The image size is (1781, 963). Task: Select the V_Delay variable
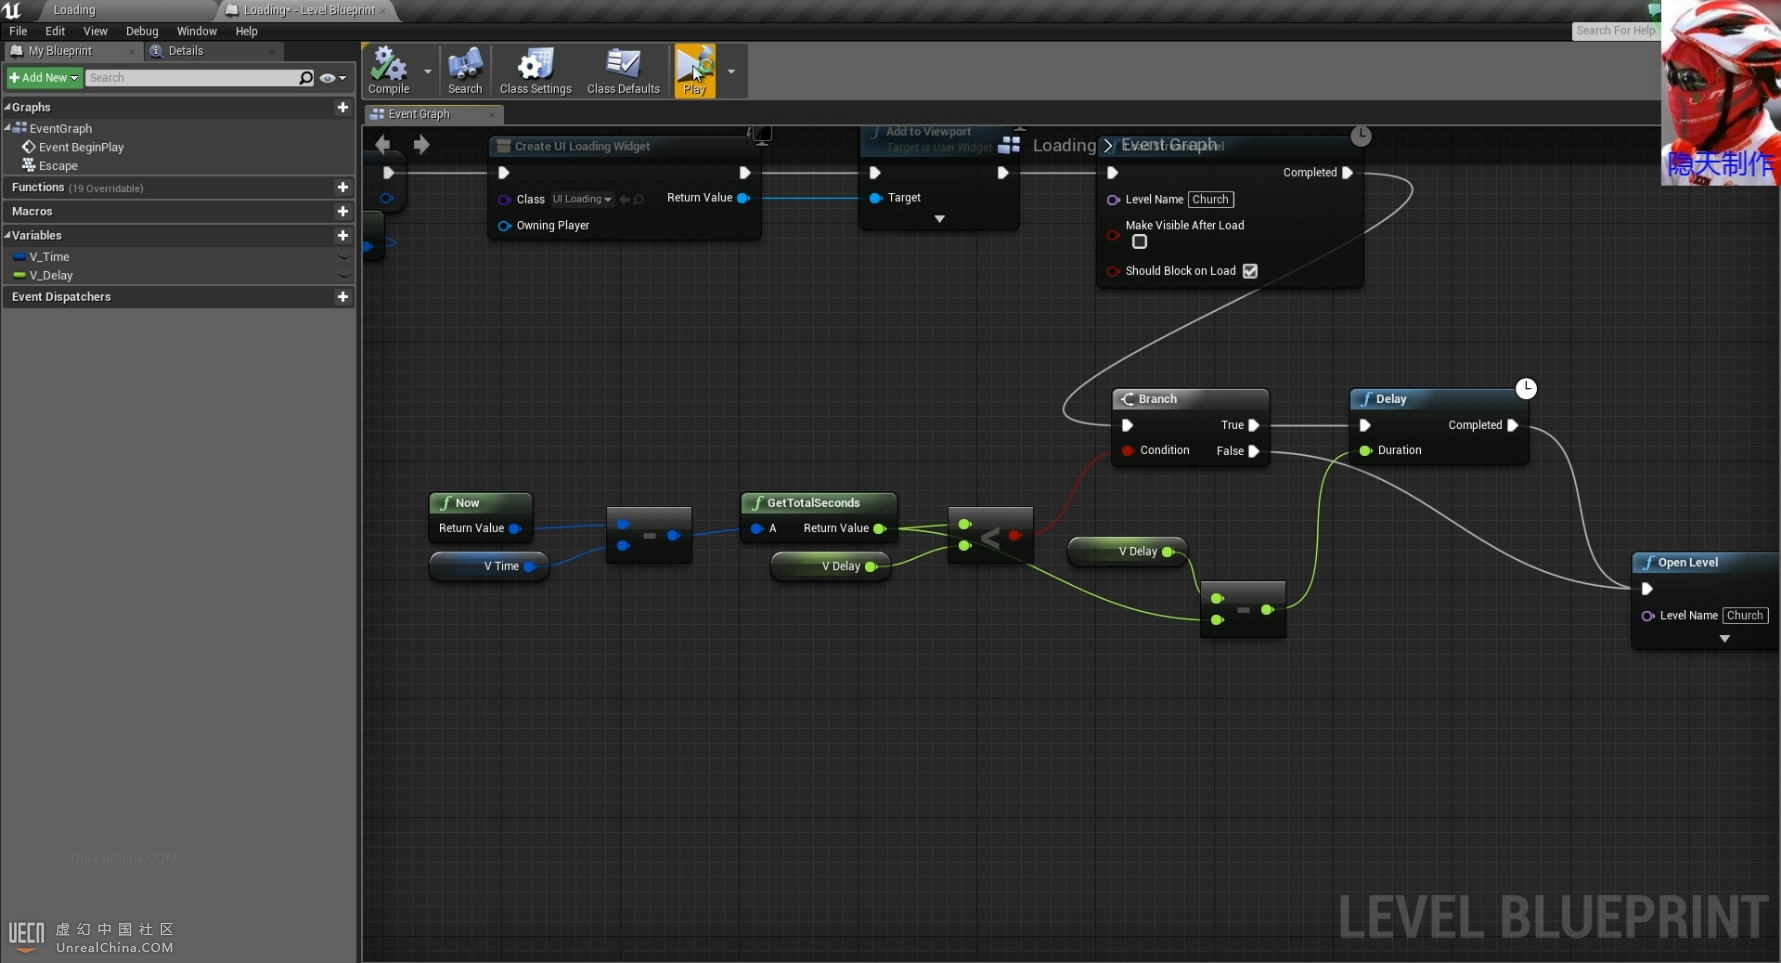click(51, 276)
